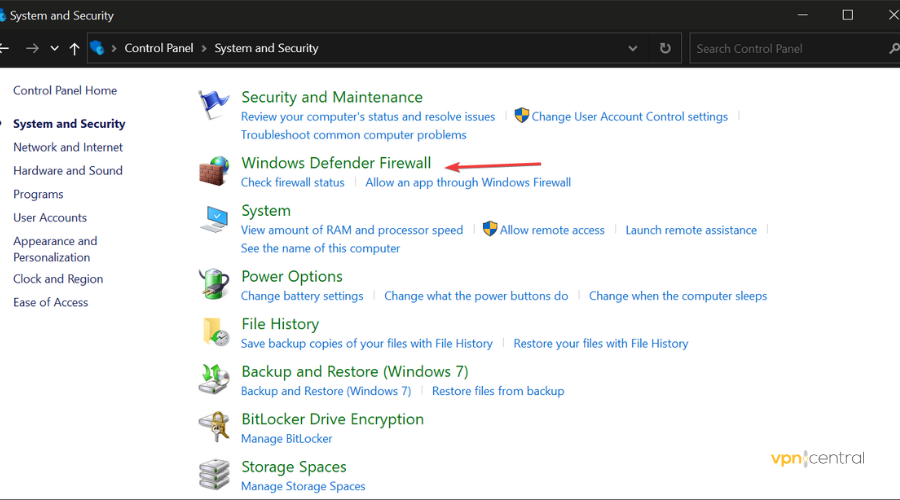Click the System computer monitor icon
Image resolution: width=900 pixels, height=500 pixels.
pyautogui.click(x=214, y=218)
